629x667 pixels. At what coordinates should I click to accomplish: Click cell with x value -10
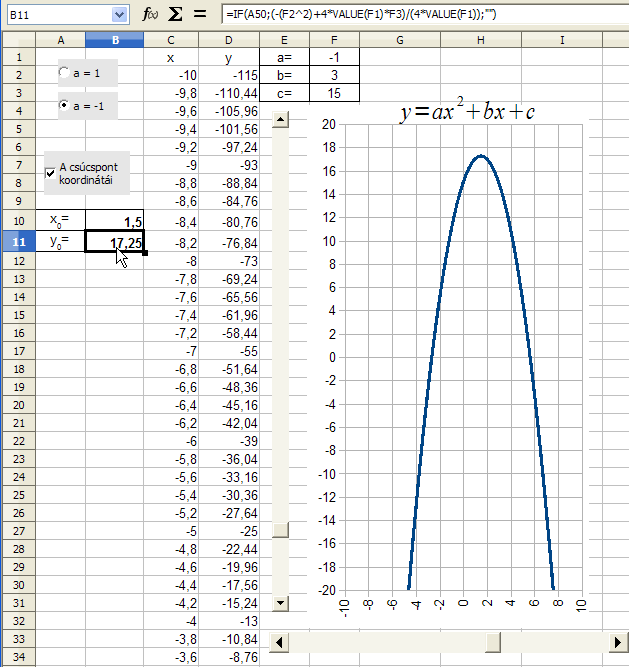[x=171, y=75]
